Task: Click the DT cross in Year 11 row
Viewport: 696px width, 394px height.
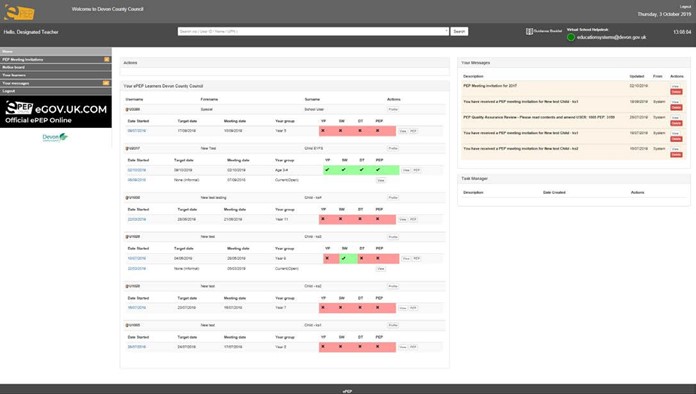Action: (x=360, y=219)
